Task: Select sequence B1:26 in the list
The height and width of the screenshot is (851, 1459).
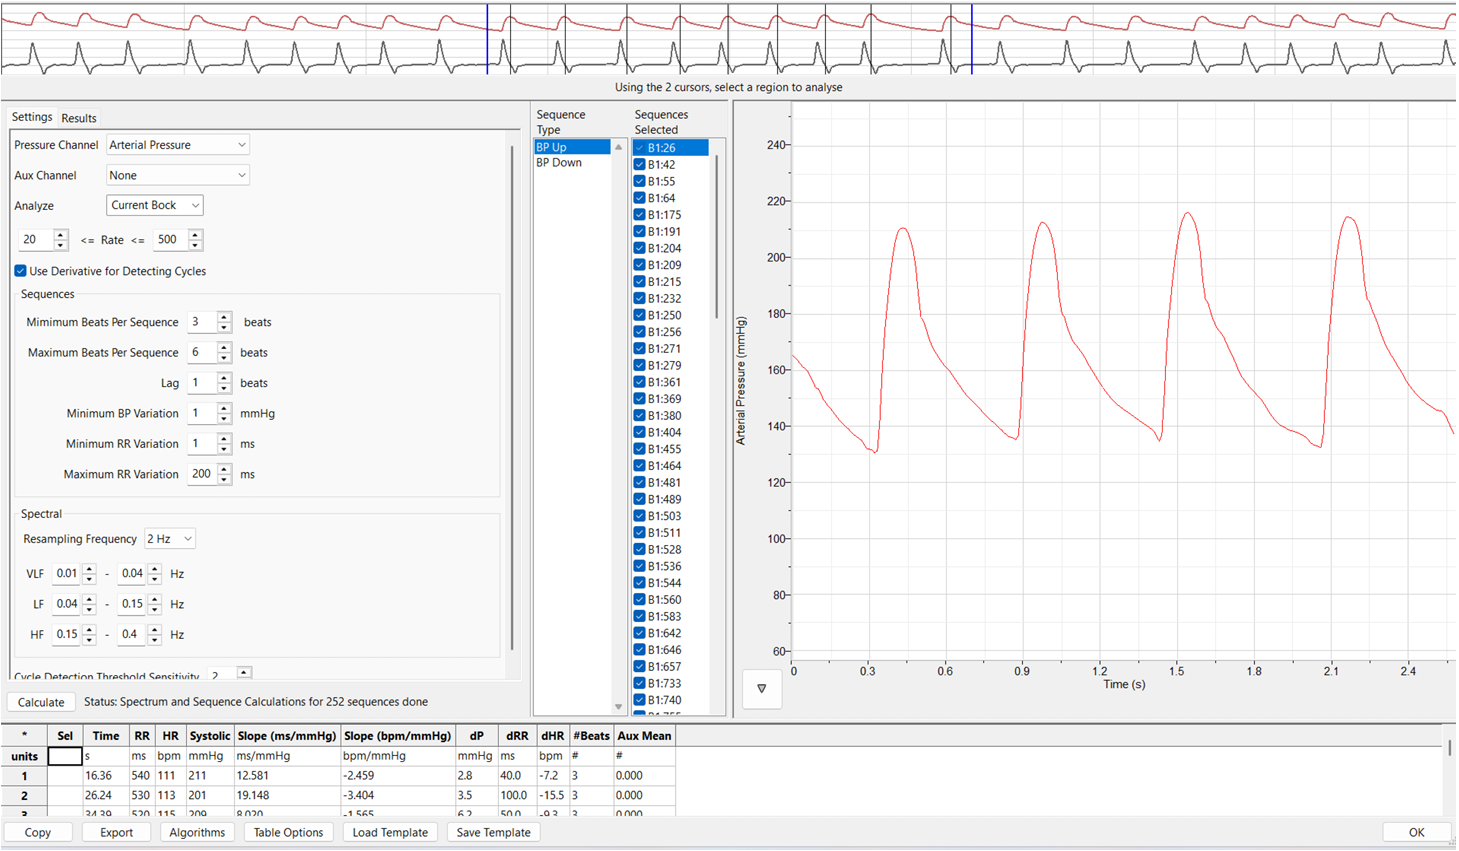Action: click(671, 148)
